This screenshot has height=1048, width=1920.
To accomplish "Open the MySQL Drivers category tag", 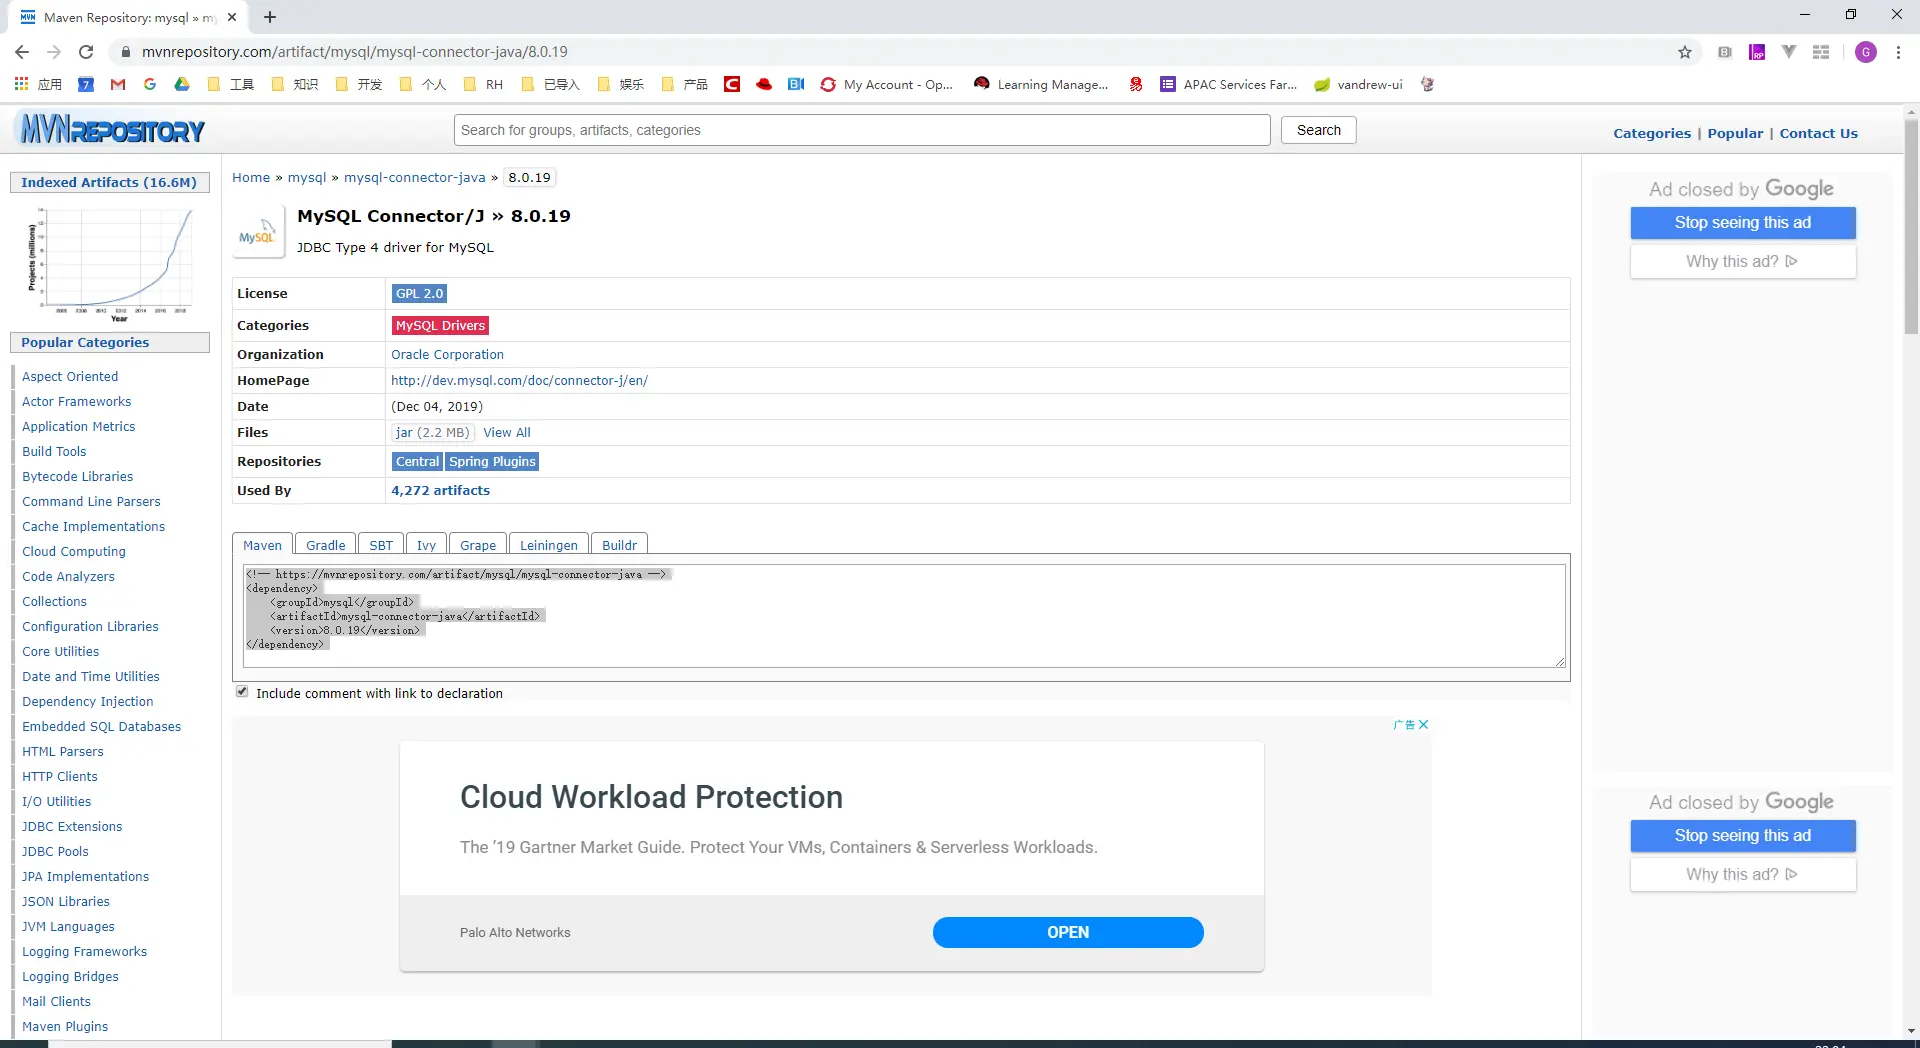I will [440, 326].
